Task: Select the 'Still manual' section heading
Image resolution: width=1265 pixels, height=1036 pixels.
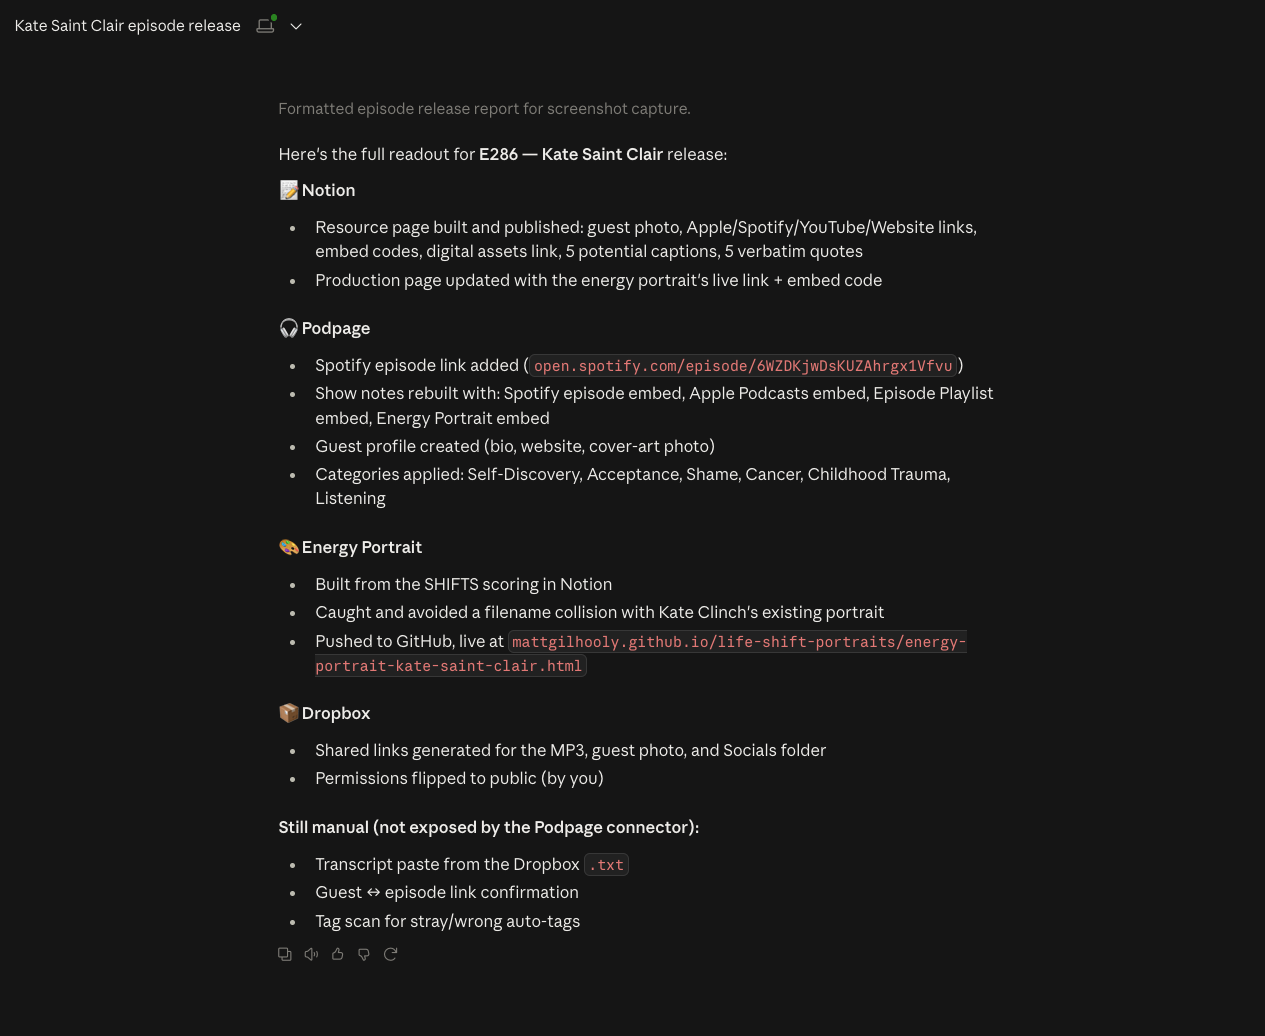Action: 489,827
